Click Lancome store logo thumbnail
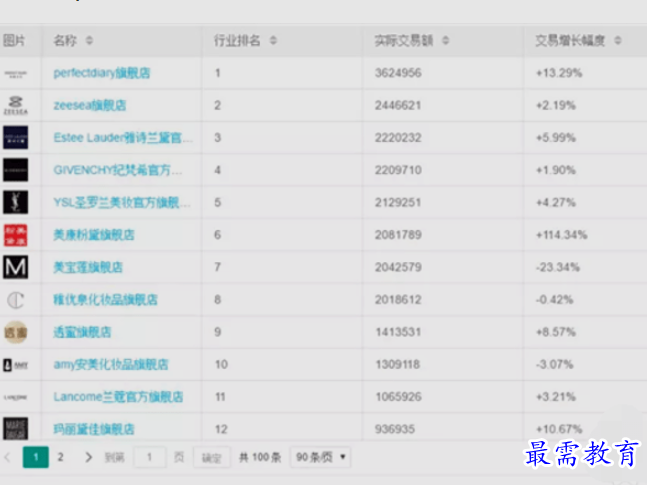The height and width of the screenshot is (485, 647). pos(16,397)
